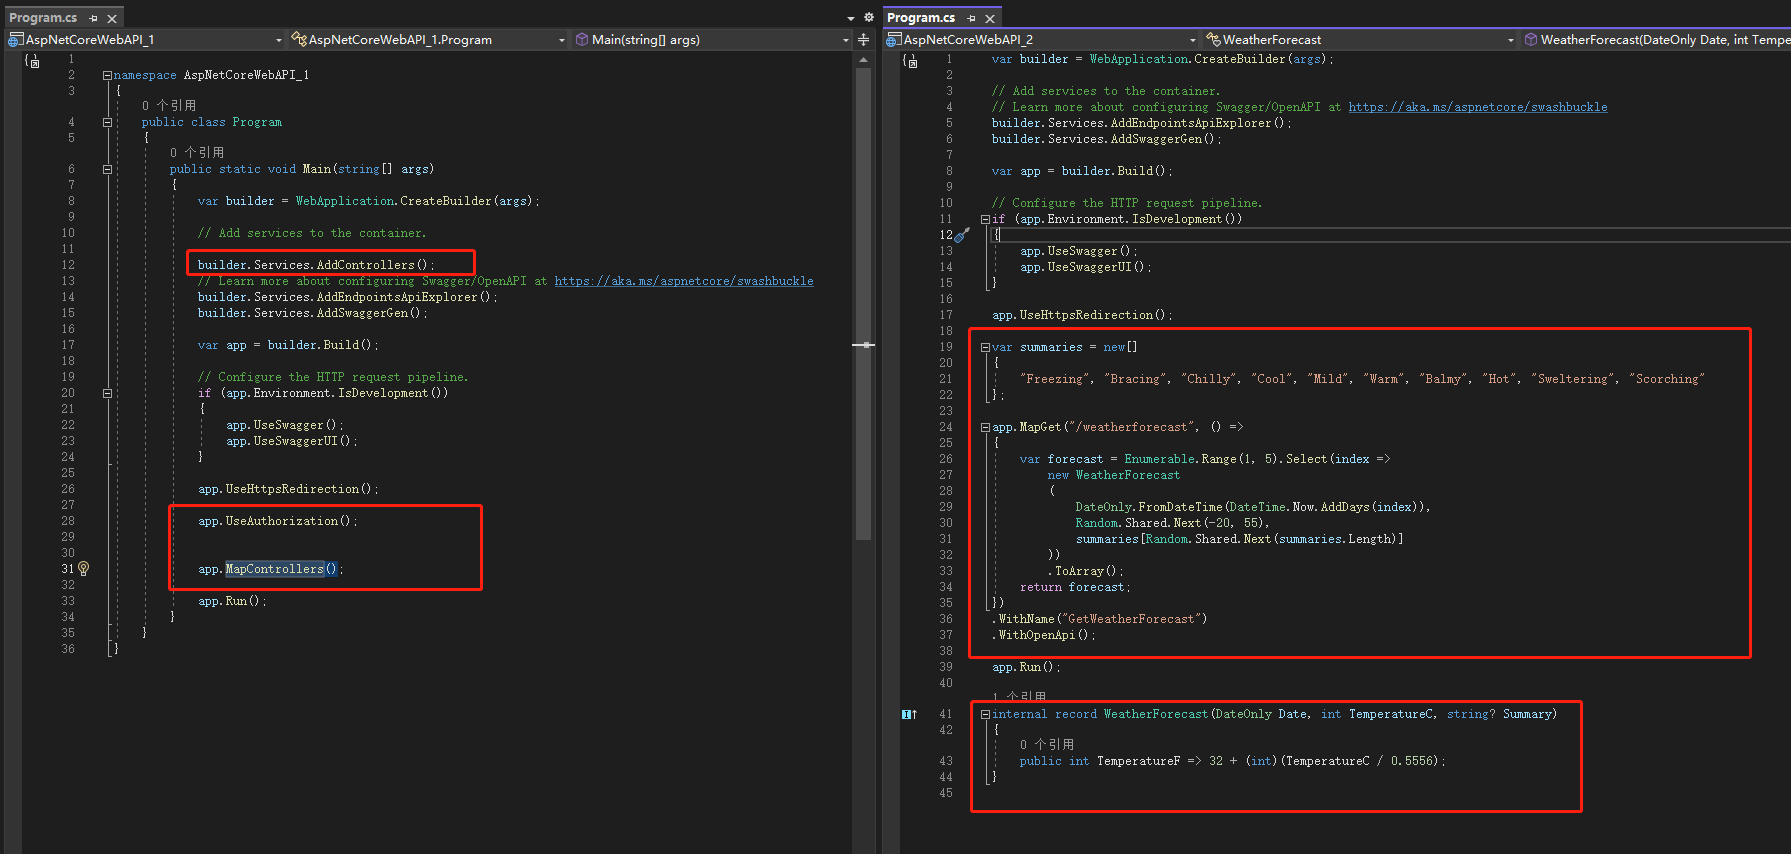Collapse the WeatherForecast record region
This screenshot has height=854, width=1791.
point(985,714)
